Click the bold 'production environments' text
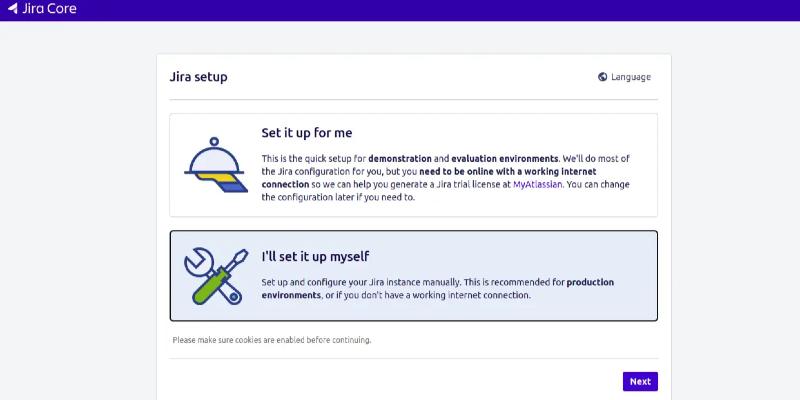The width and height of the screenshot is (800, 400). click(x=590, y=282)
